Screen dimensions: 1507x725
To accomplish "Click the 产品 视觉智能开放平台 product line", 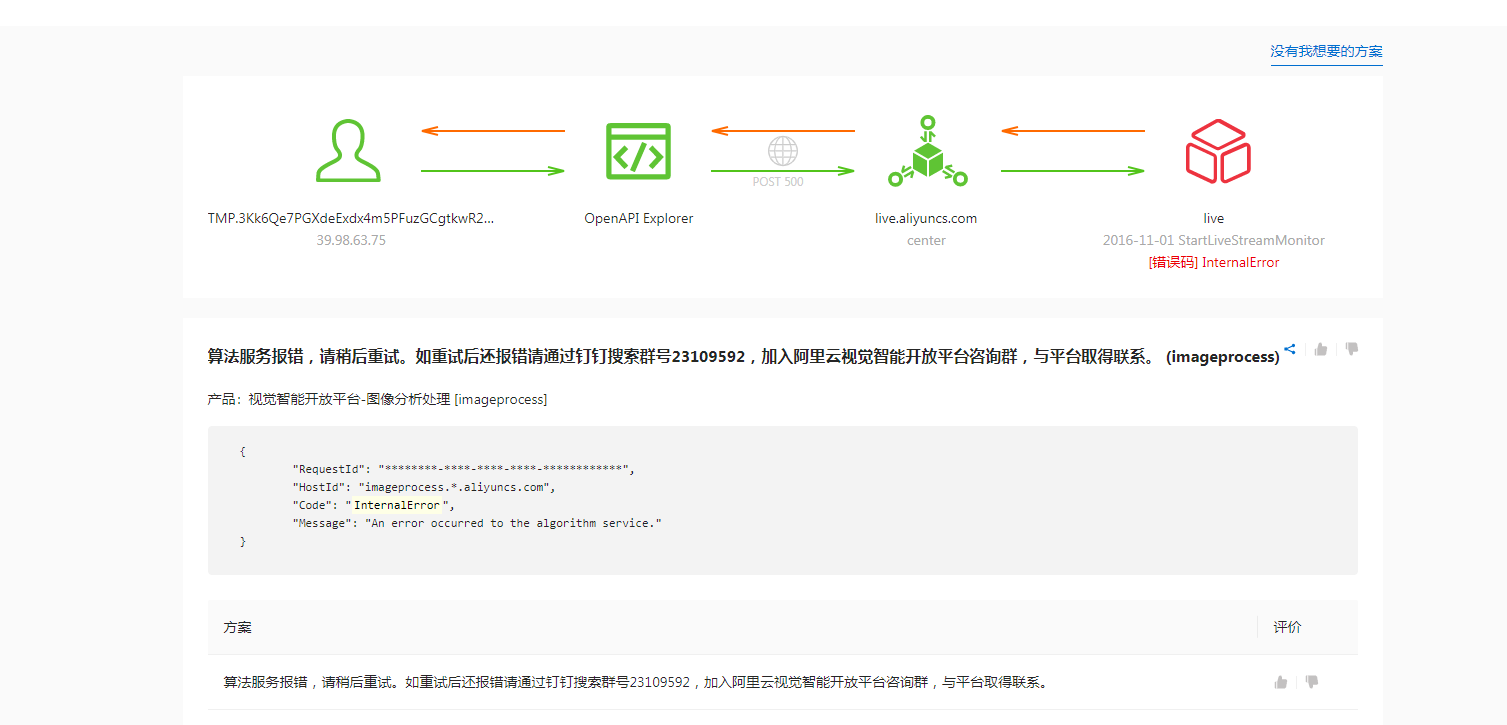I will [x=377, y=400].
